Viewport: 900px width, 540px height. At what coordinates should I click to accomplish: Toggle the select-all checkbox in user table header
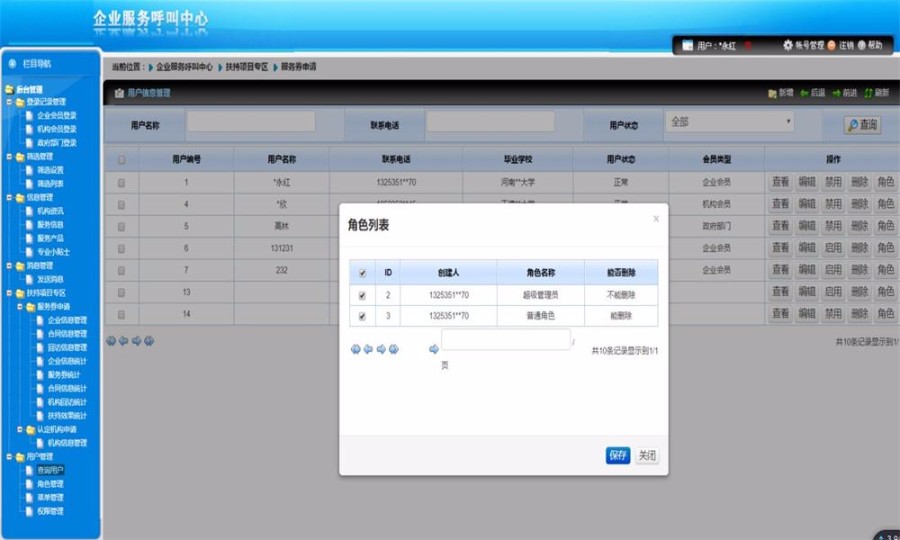click(x=122, y=160)
